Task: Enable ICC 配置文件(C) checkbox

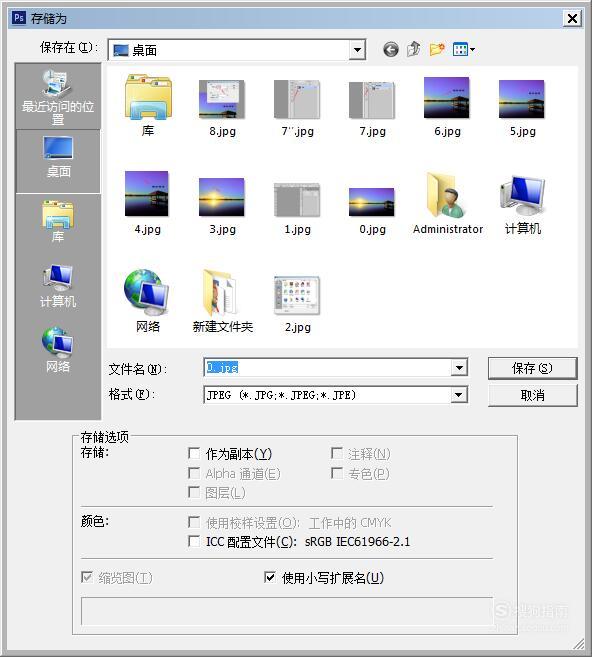Action: tap(194, 541)
